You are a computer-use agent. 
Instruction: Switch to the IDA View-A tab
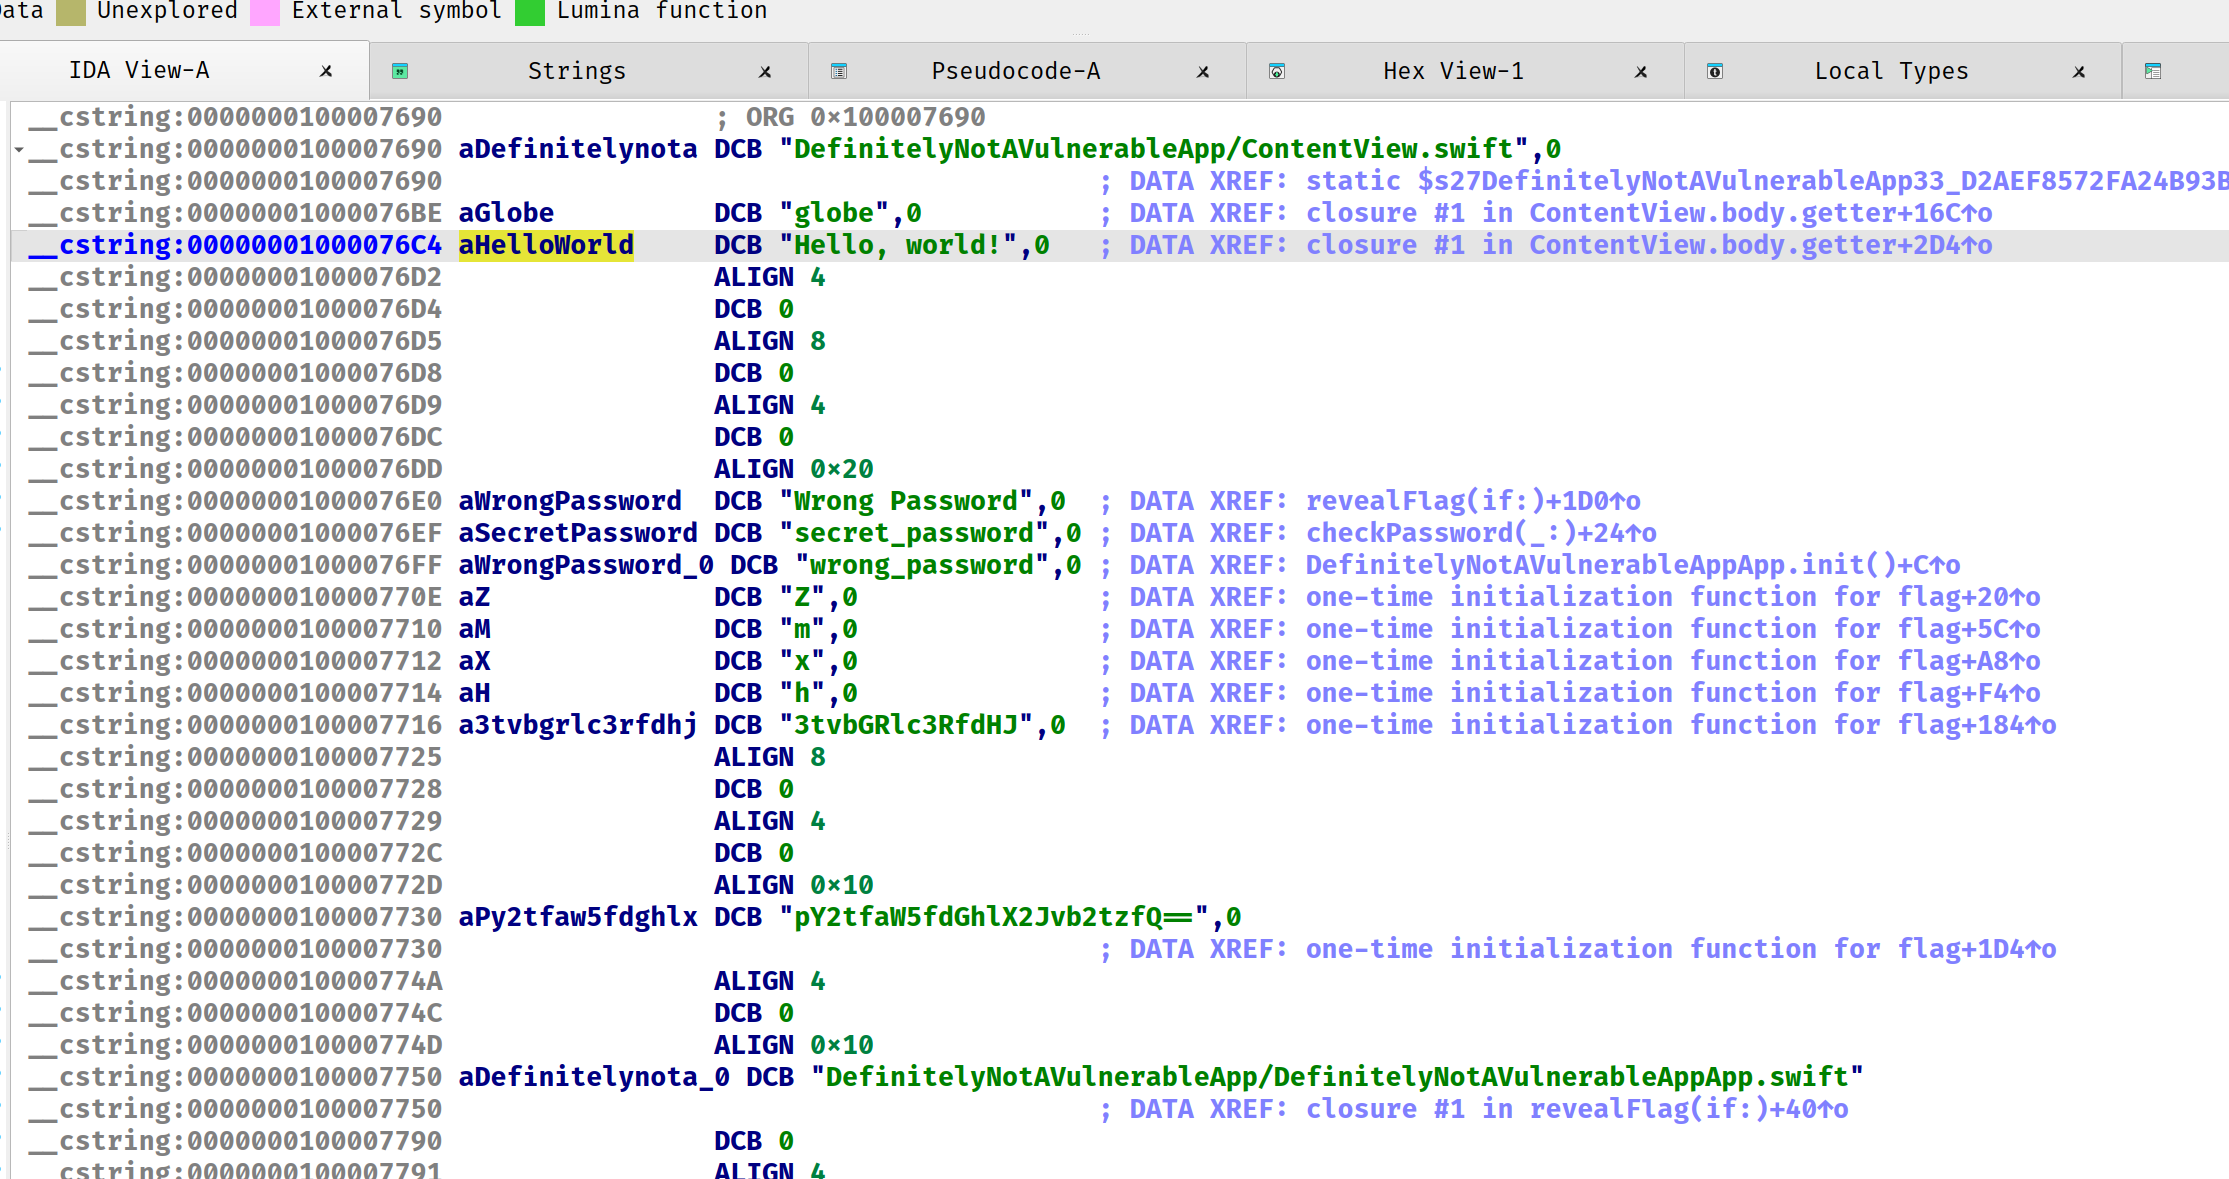pos(139,71)
